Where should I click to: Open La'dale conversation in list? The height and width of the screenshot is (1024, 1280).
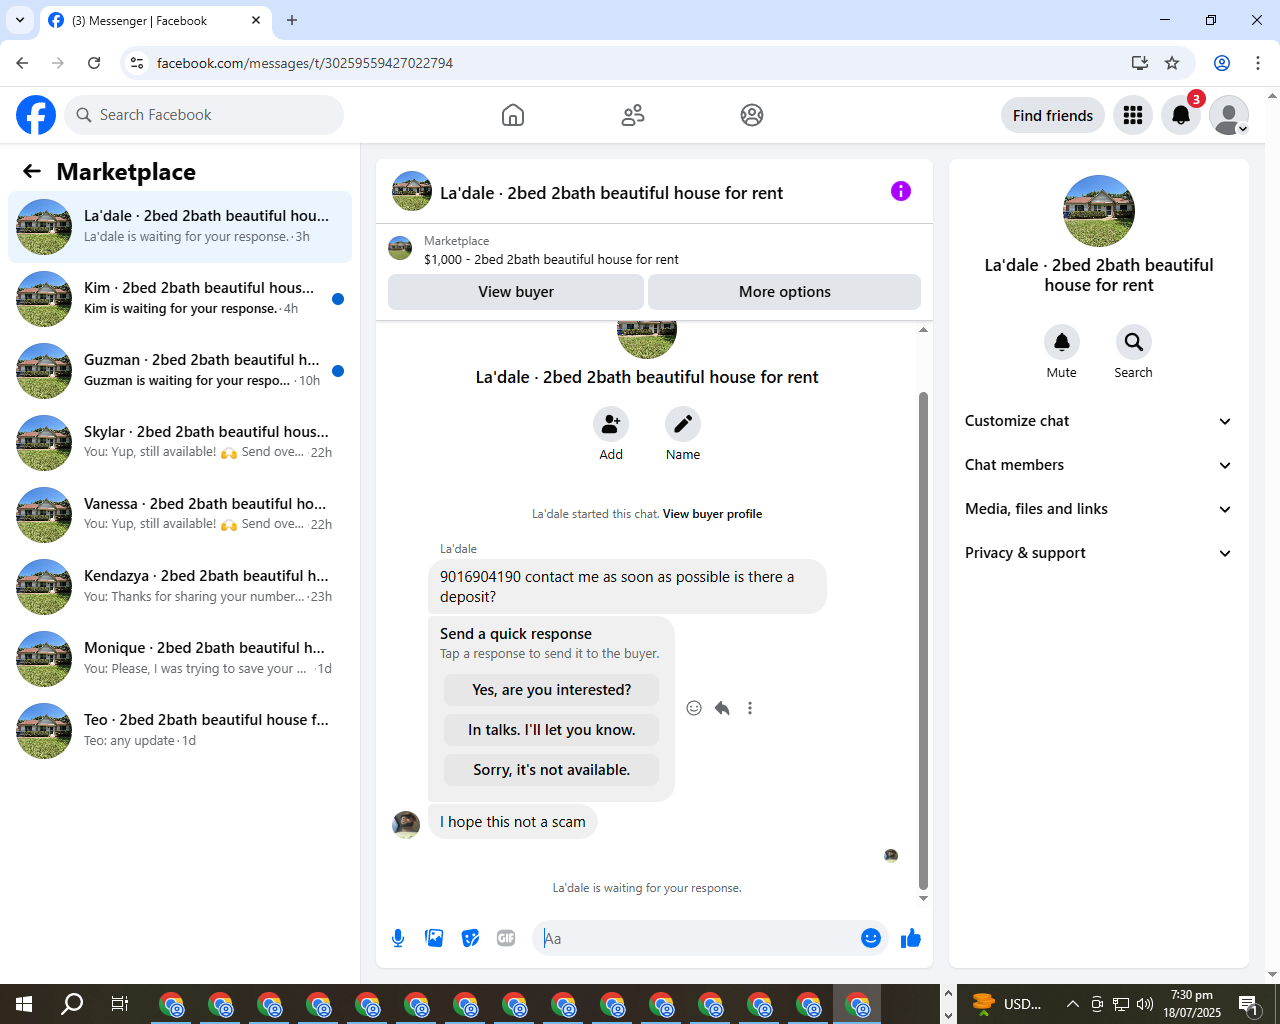180,227
